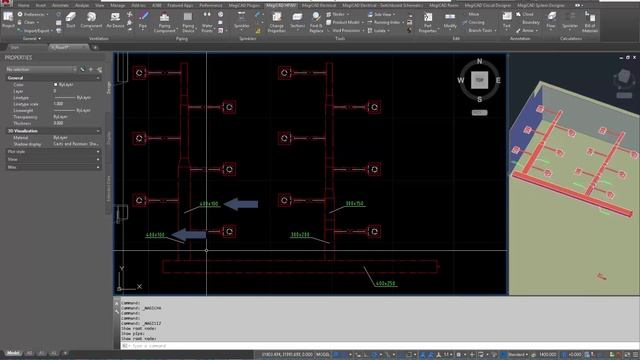This screenshot has width=640, height=360.
Task: Switch to the View ribbon tab
Action: (100, 6)
